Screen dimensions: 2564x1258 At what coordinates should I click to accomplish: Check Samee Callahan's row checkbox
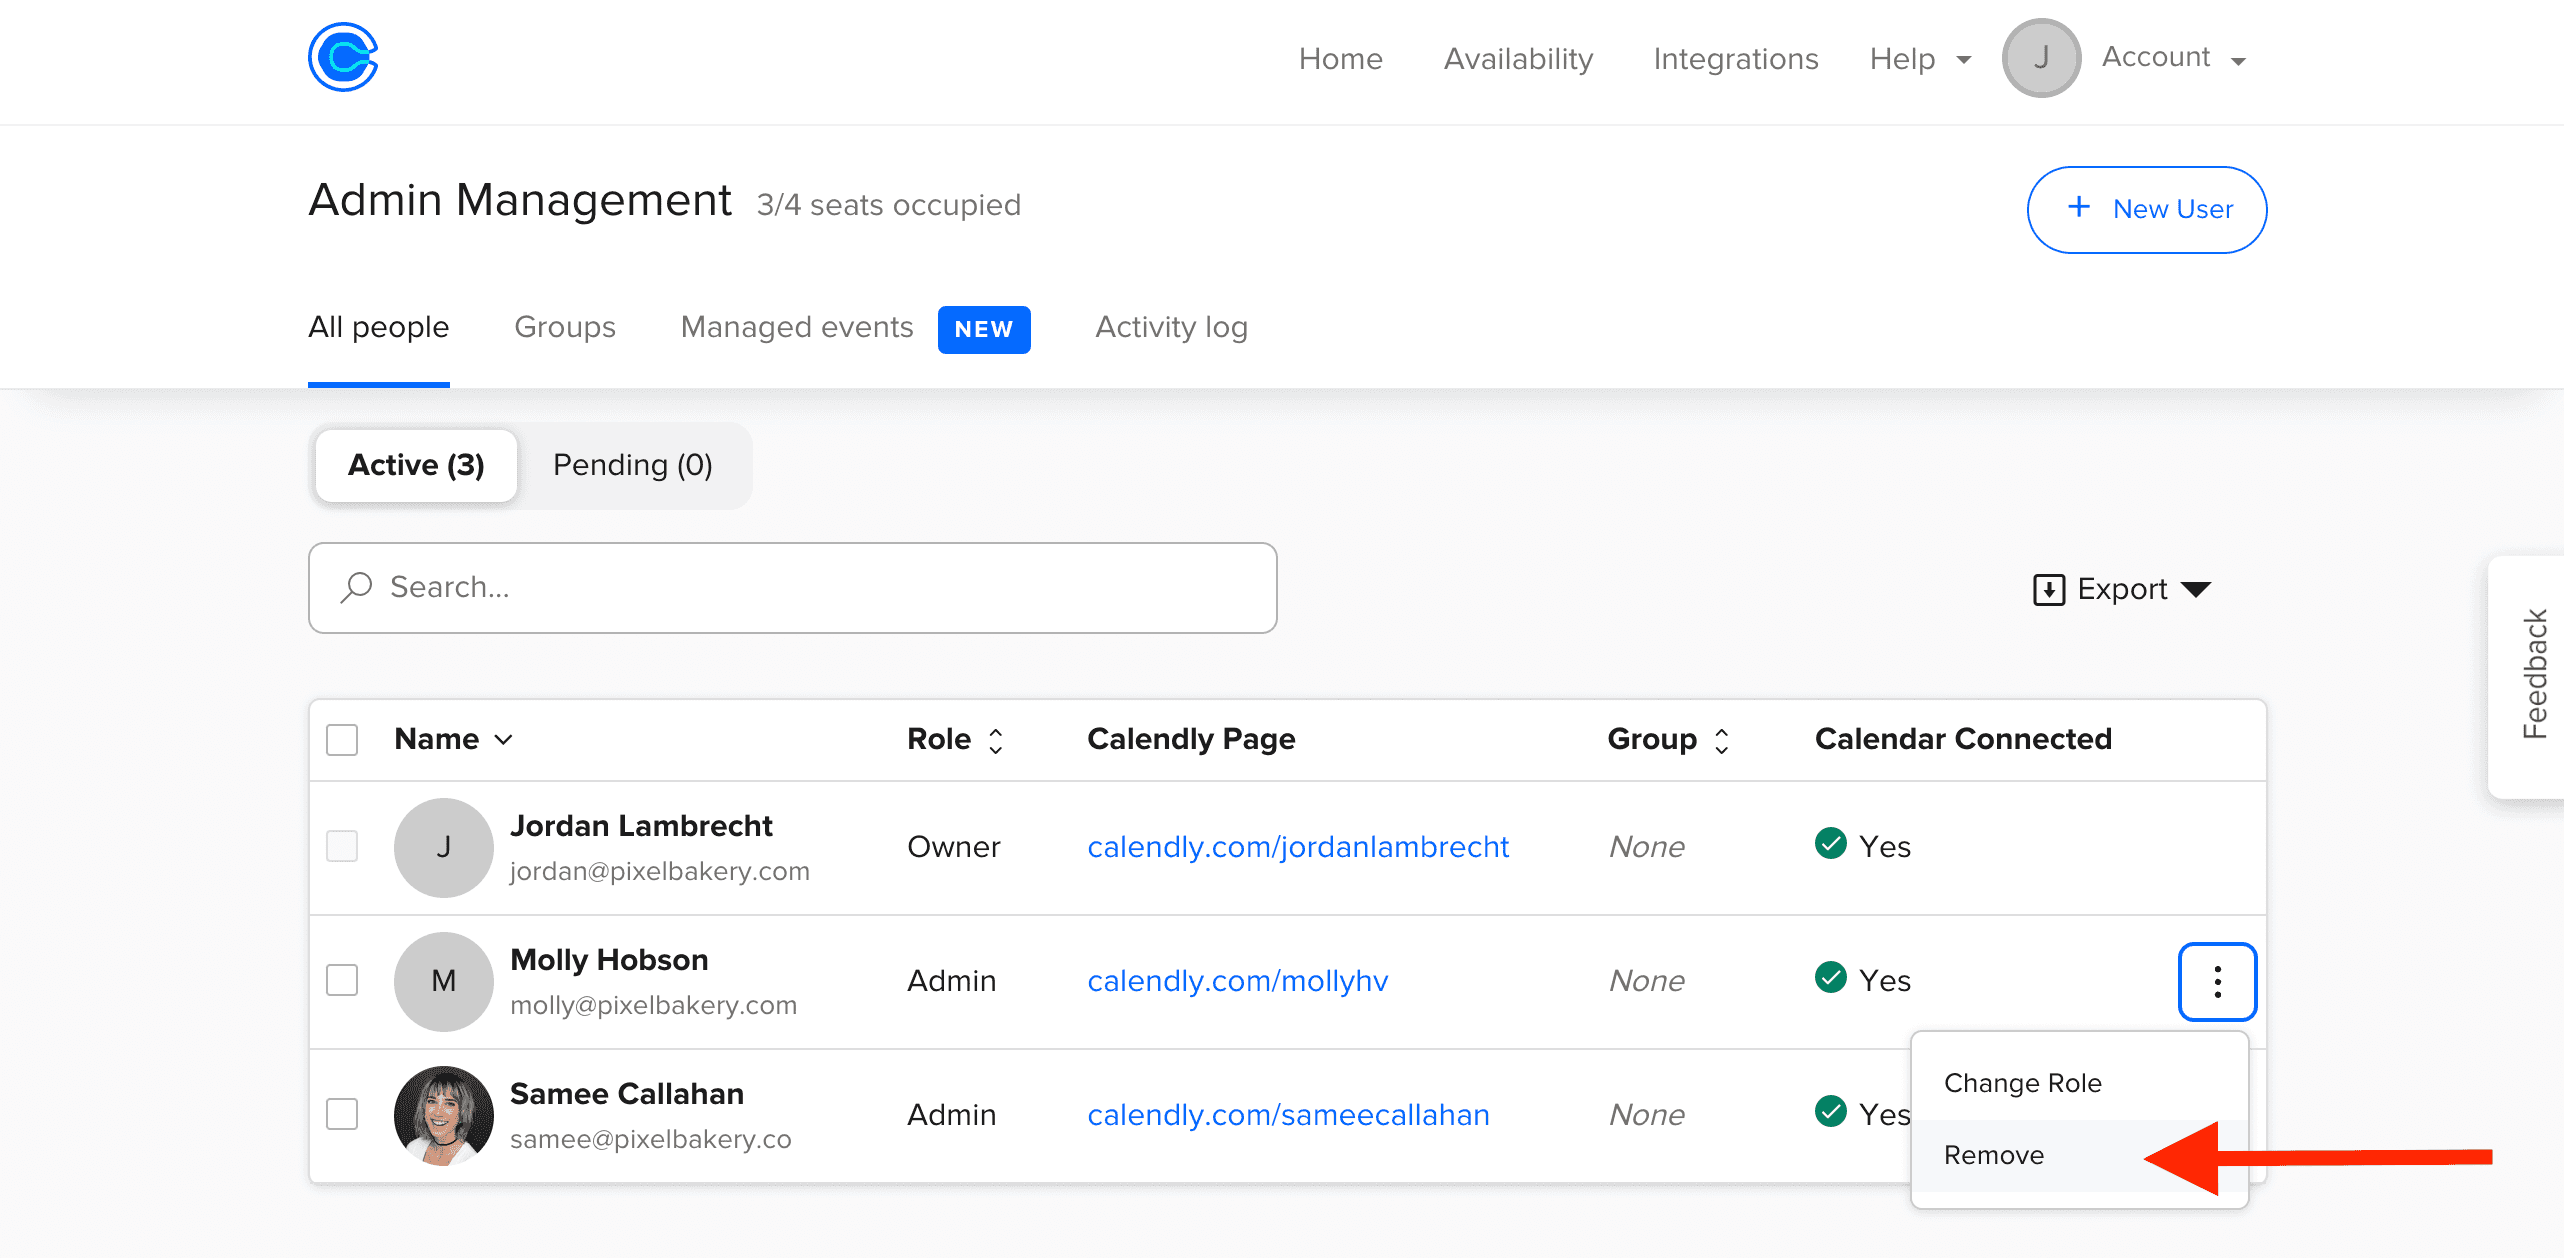(x=342, y=1114)
